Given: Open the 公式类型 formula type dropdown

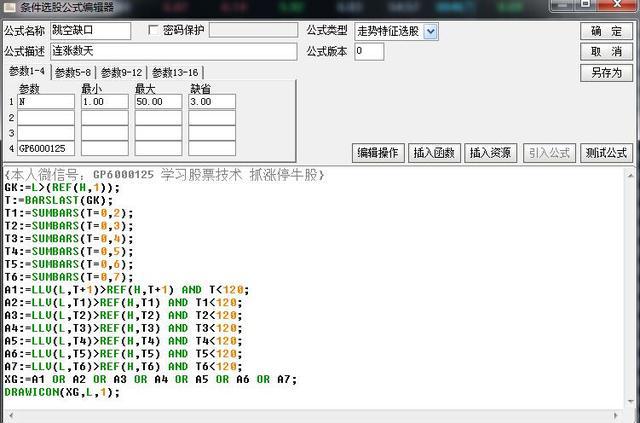Looking at the screenshot, I should click(431, 31).
